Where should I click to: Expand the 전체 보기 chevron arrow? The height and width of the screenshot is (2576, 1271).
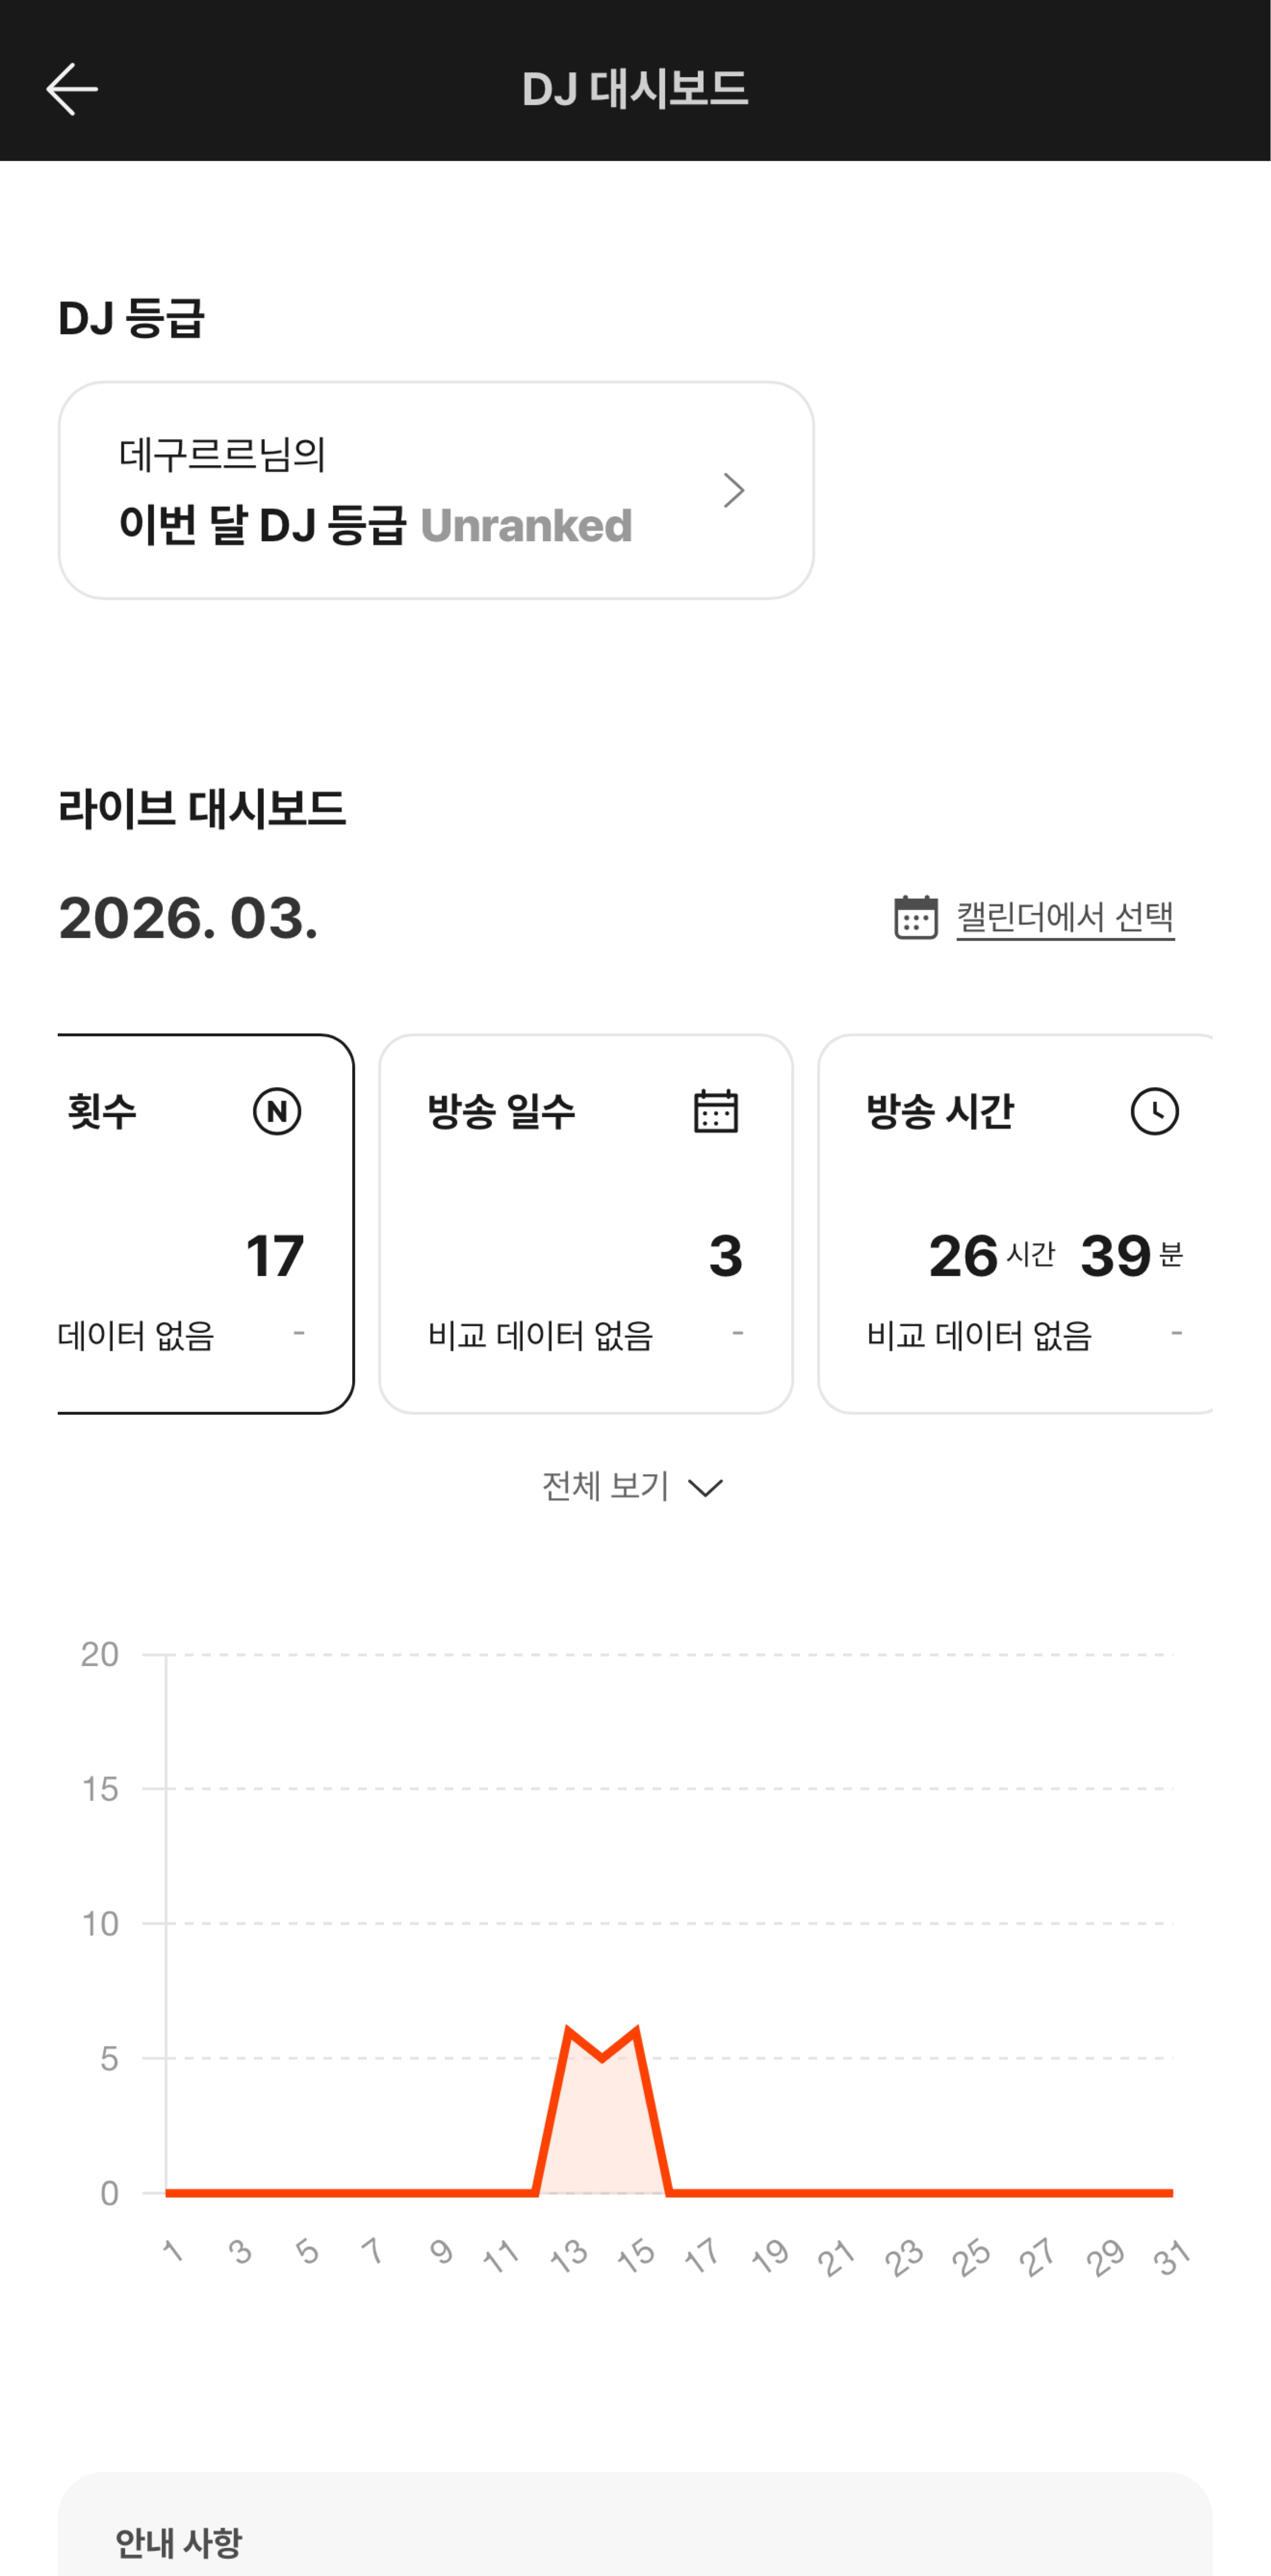coord(706,1488)
